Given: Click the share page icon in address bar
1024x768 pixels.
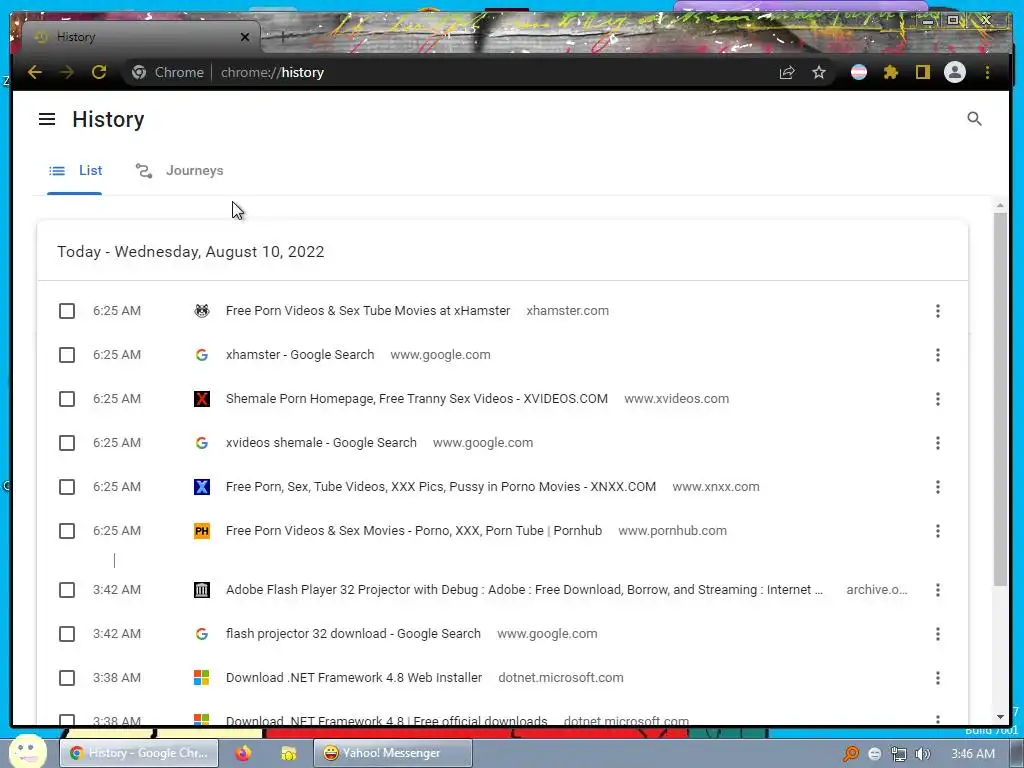Looking at the screenshot, I should click(787, 72).
